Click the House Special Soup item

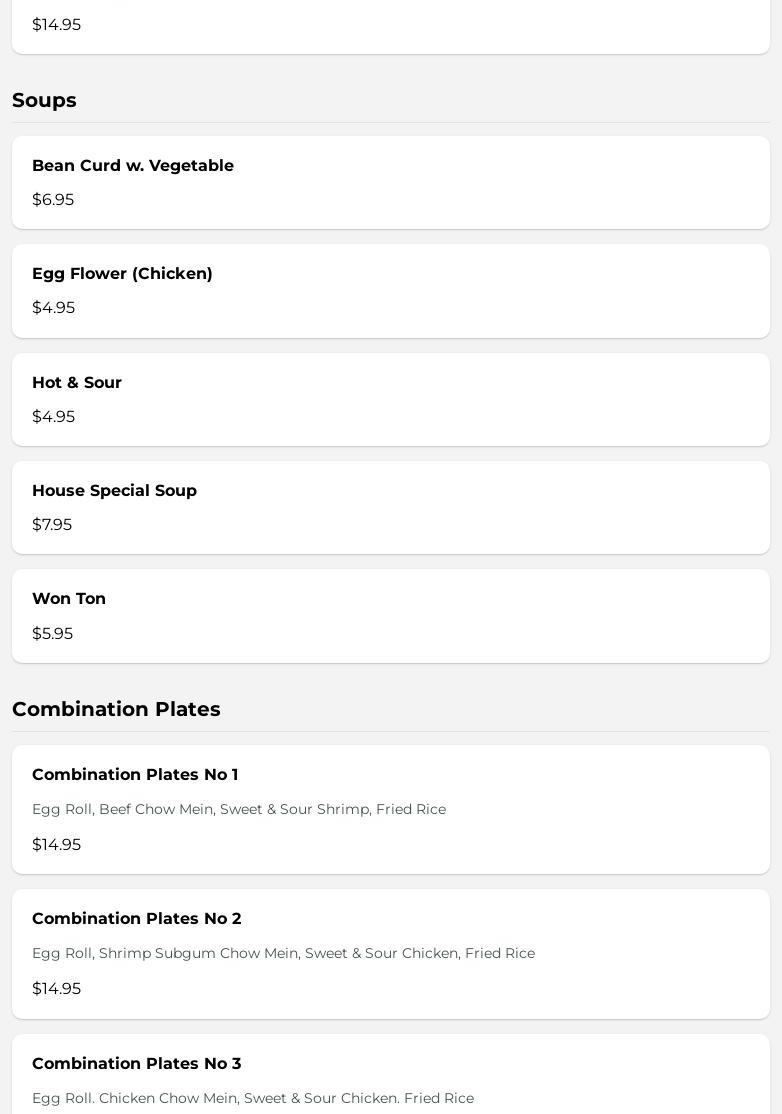[114, 491]
